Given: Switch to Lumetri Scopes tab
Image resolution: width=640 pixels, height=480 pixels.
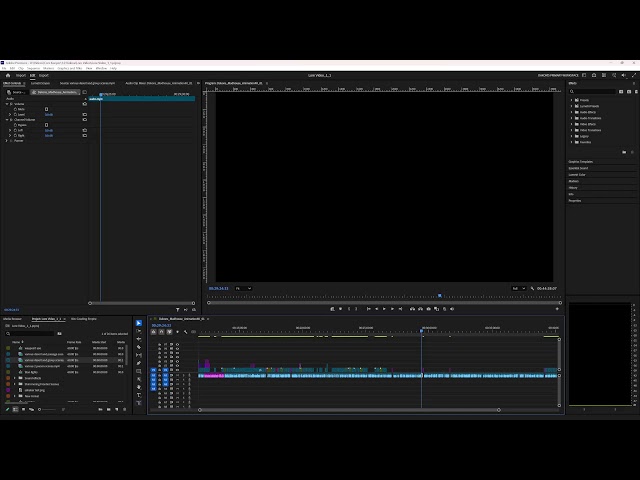Looking at the screenshot, I should (x=40, y=83).
